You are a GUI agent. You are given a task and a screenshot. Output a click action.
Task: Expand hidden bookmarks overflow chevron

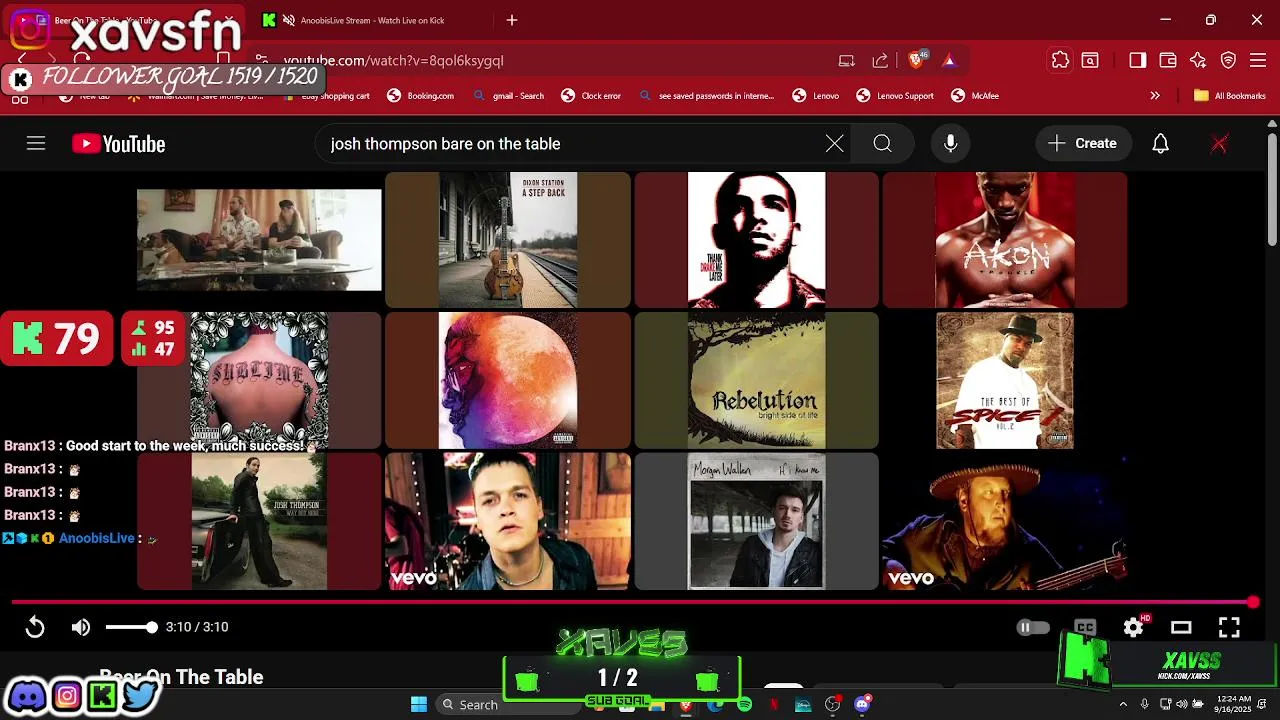(x=1155, y=96)
